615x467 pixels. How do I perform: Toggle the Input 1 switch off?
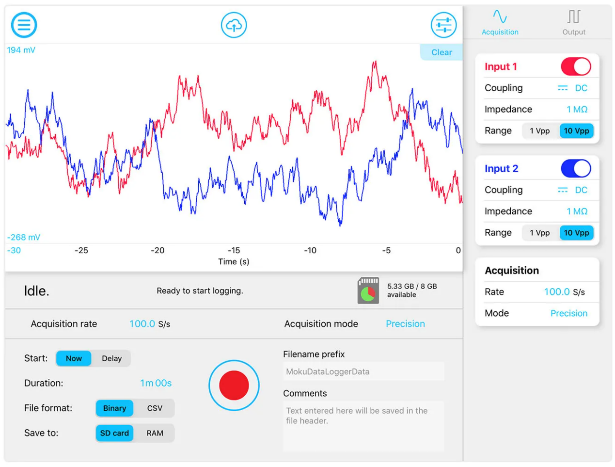pos(575,67)
